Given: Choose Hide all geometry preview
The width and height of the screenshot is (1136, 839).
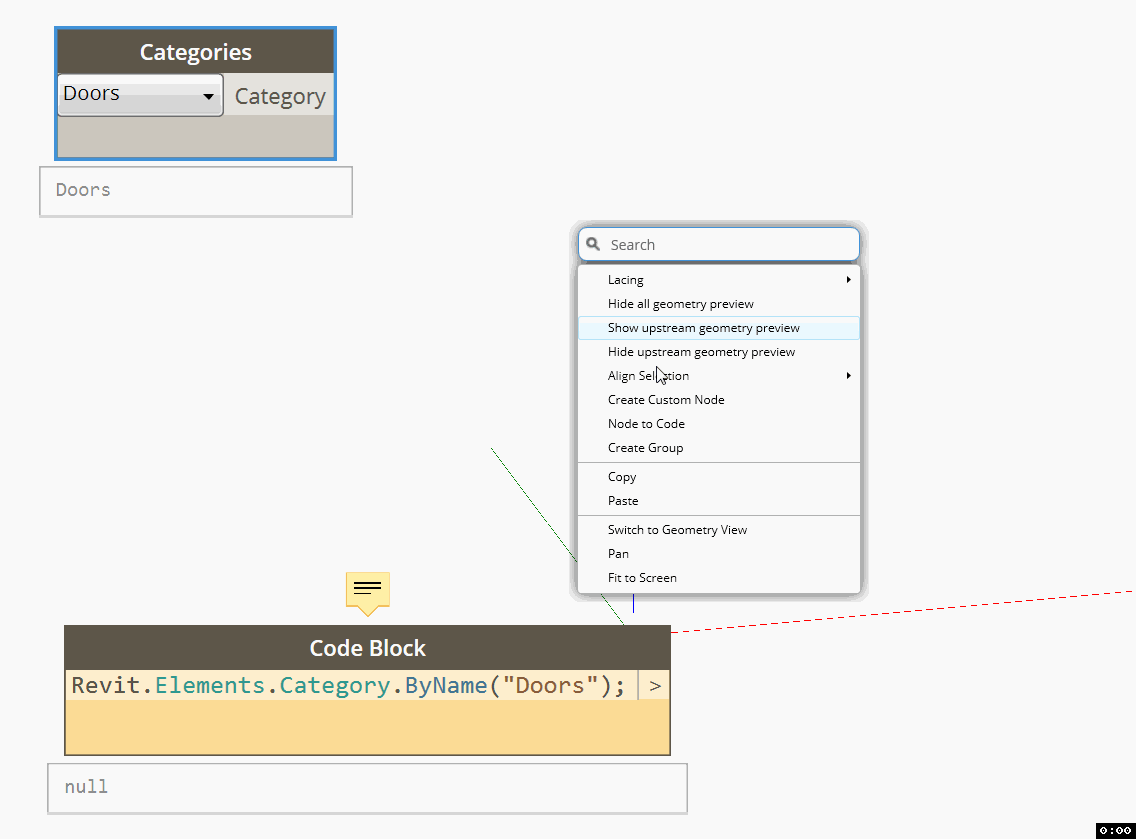Looking at the screenshot, I should tap(680, 303).
